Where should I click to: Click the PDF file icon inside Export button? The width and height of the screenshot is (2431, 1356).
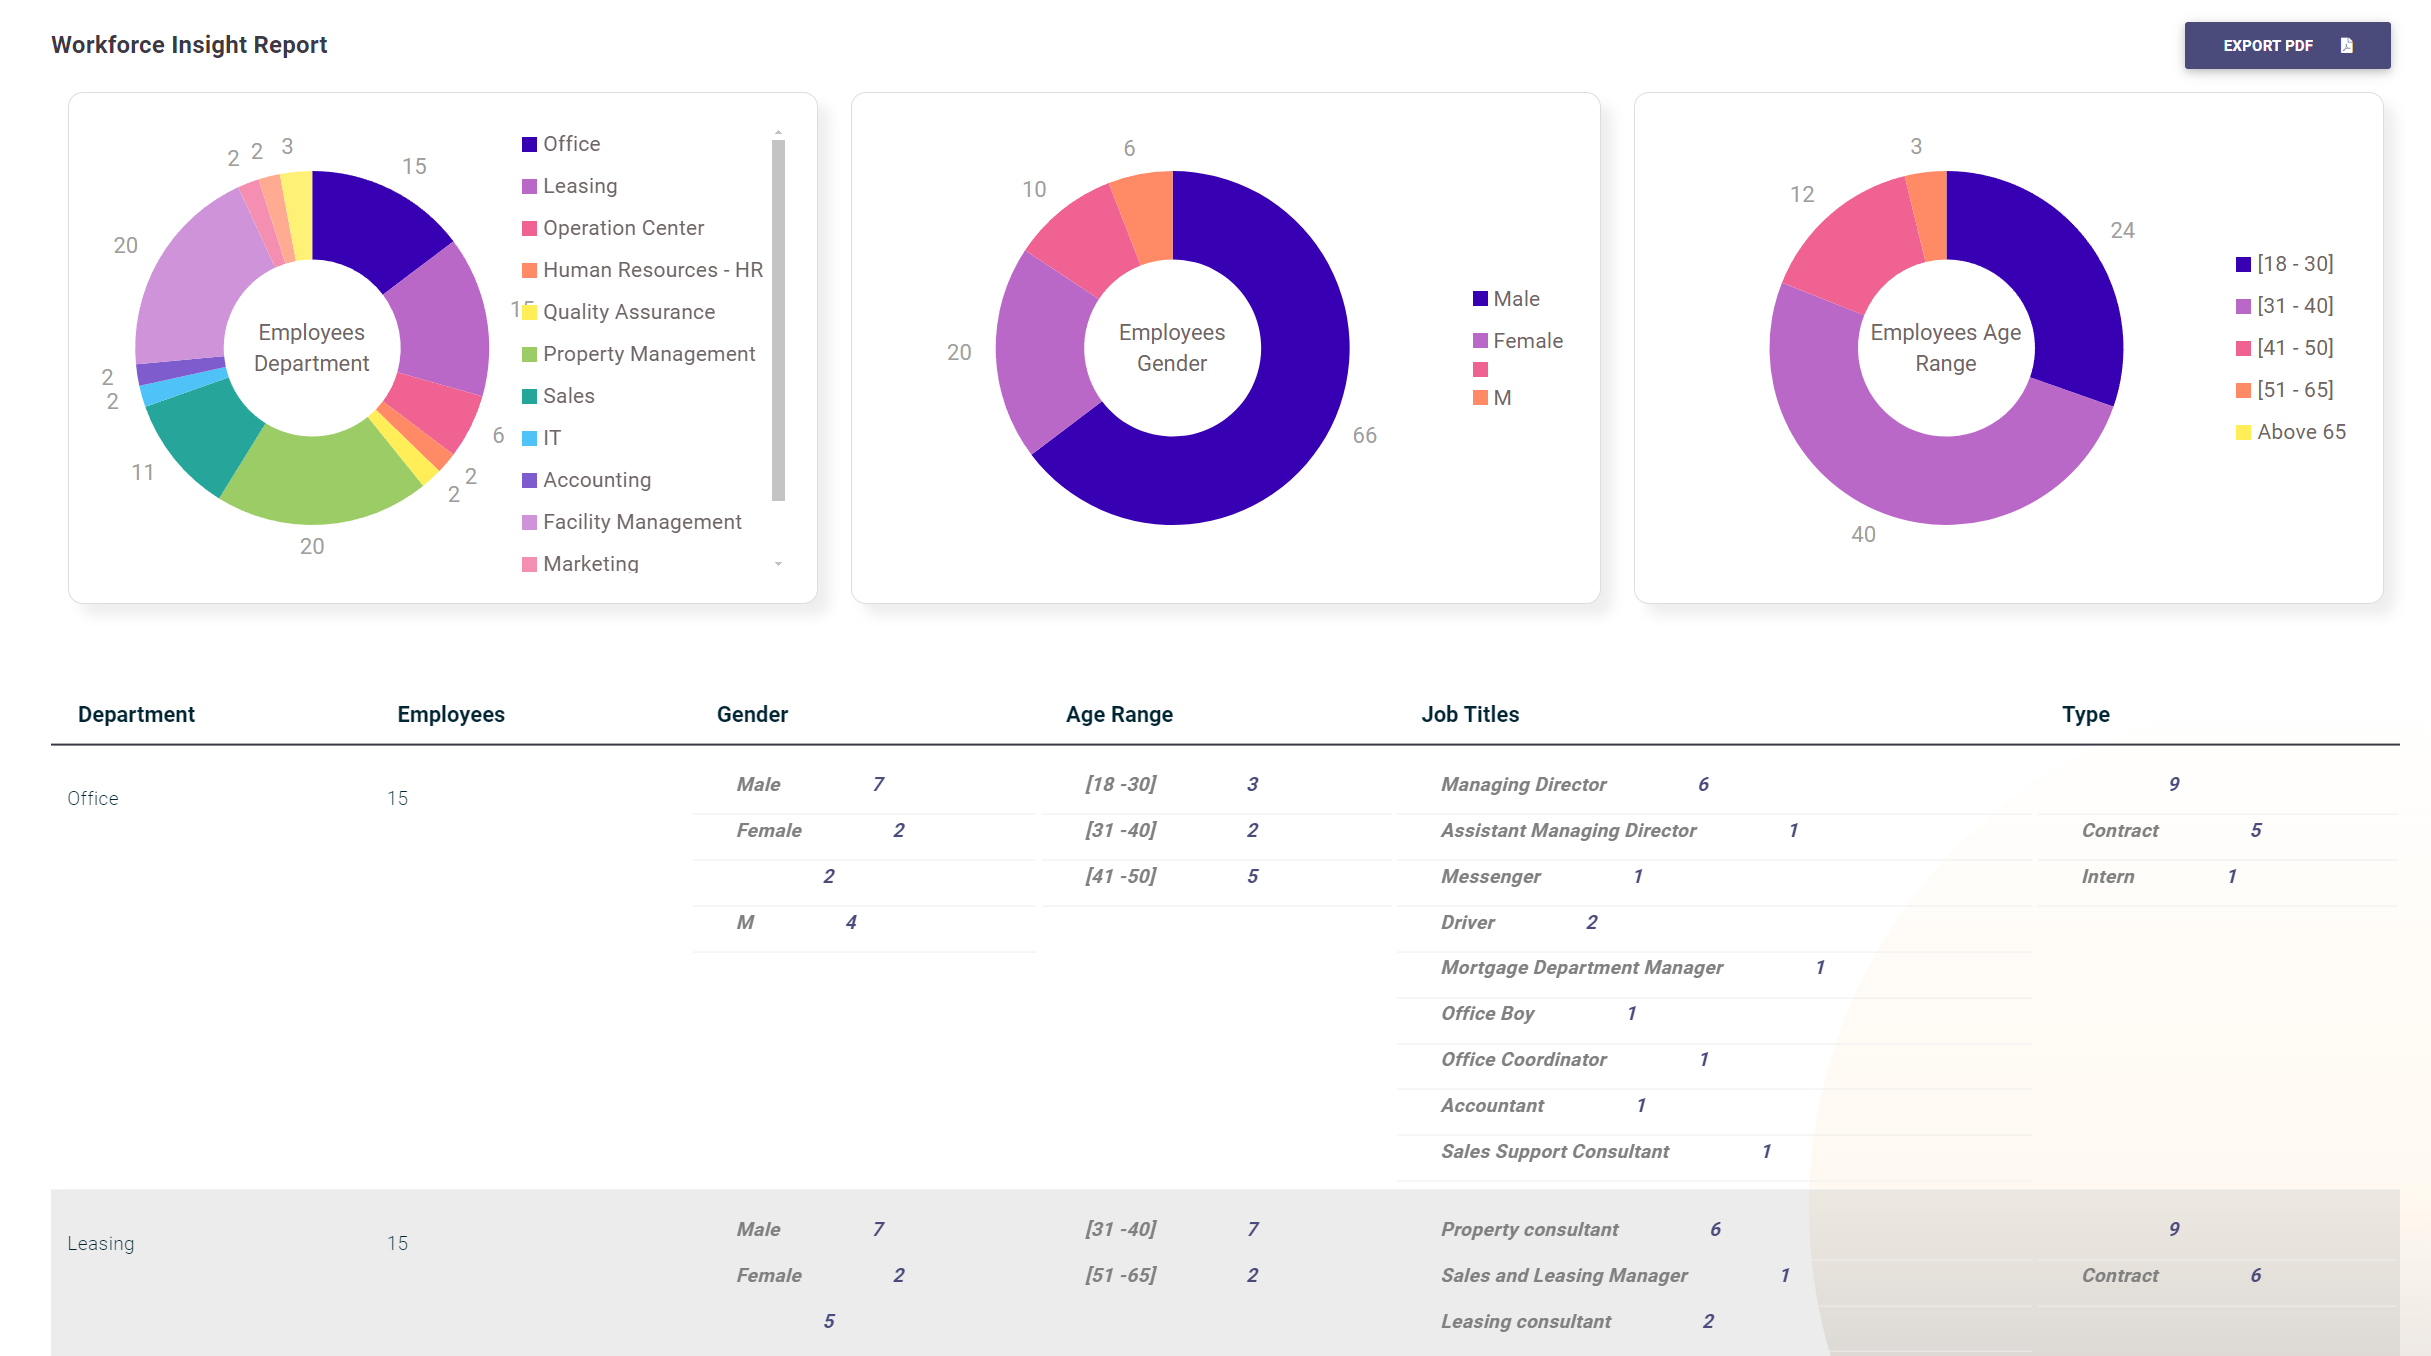tap(2348, 44)
